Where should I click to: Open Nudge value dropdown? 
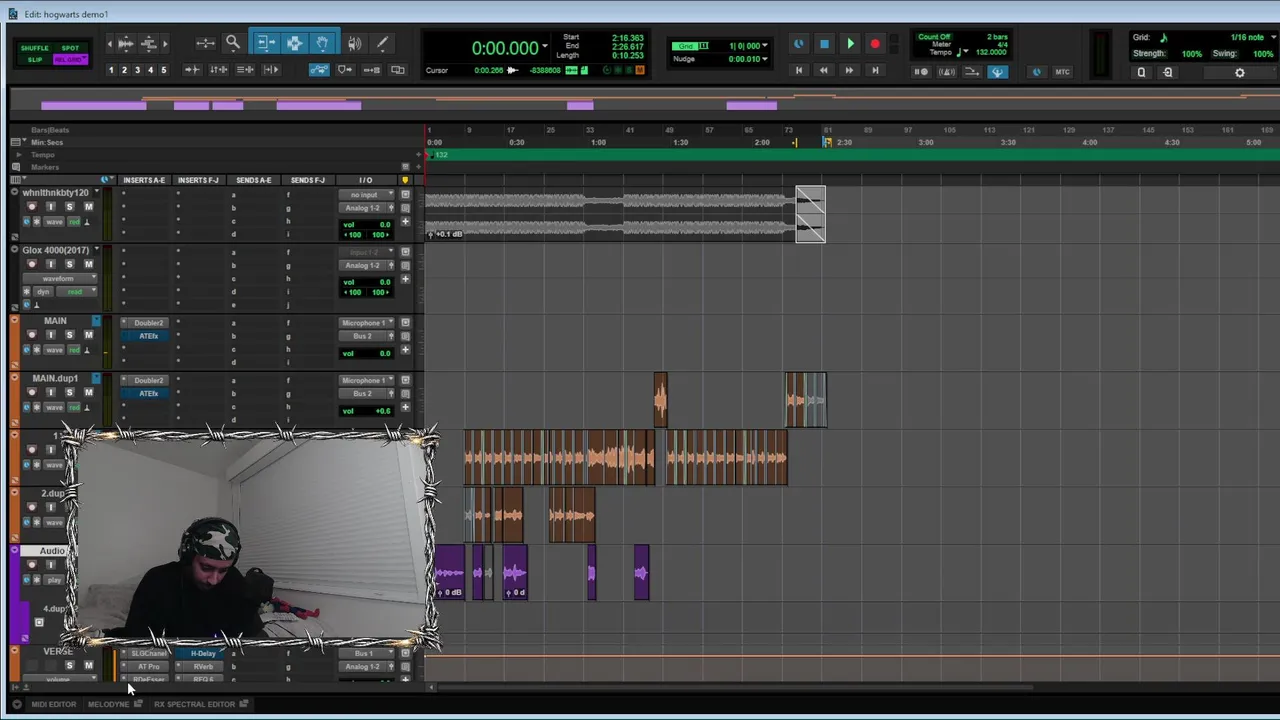point(765,59)
